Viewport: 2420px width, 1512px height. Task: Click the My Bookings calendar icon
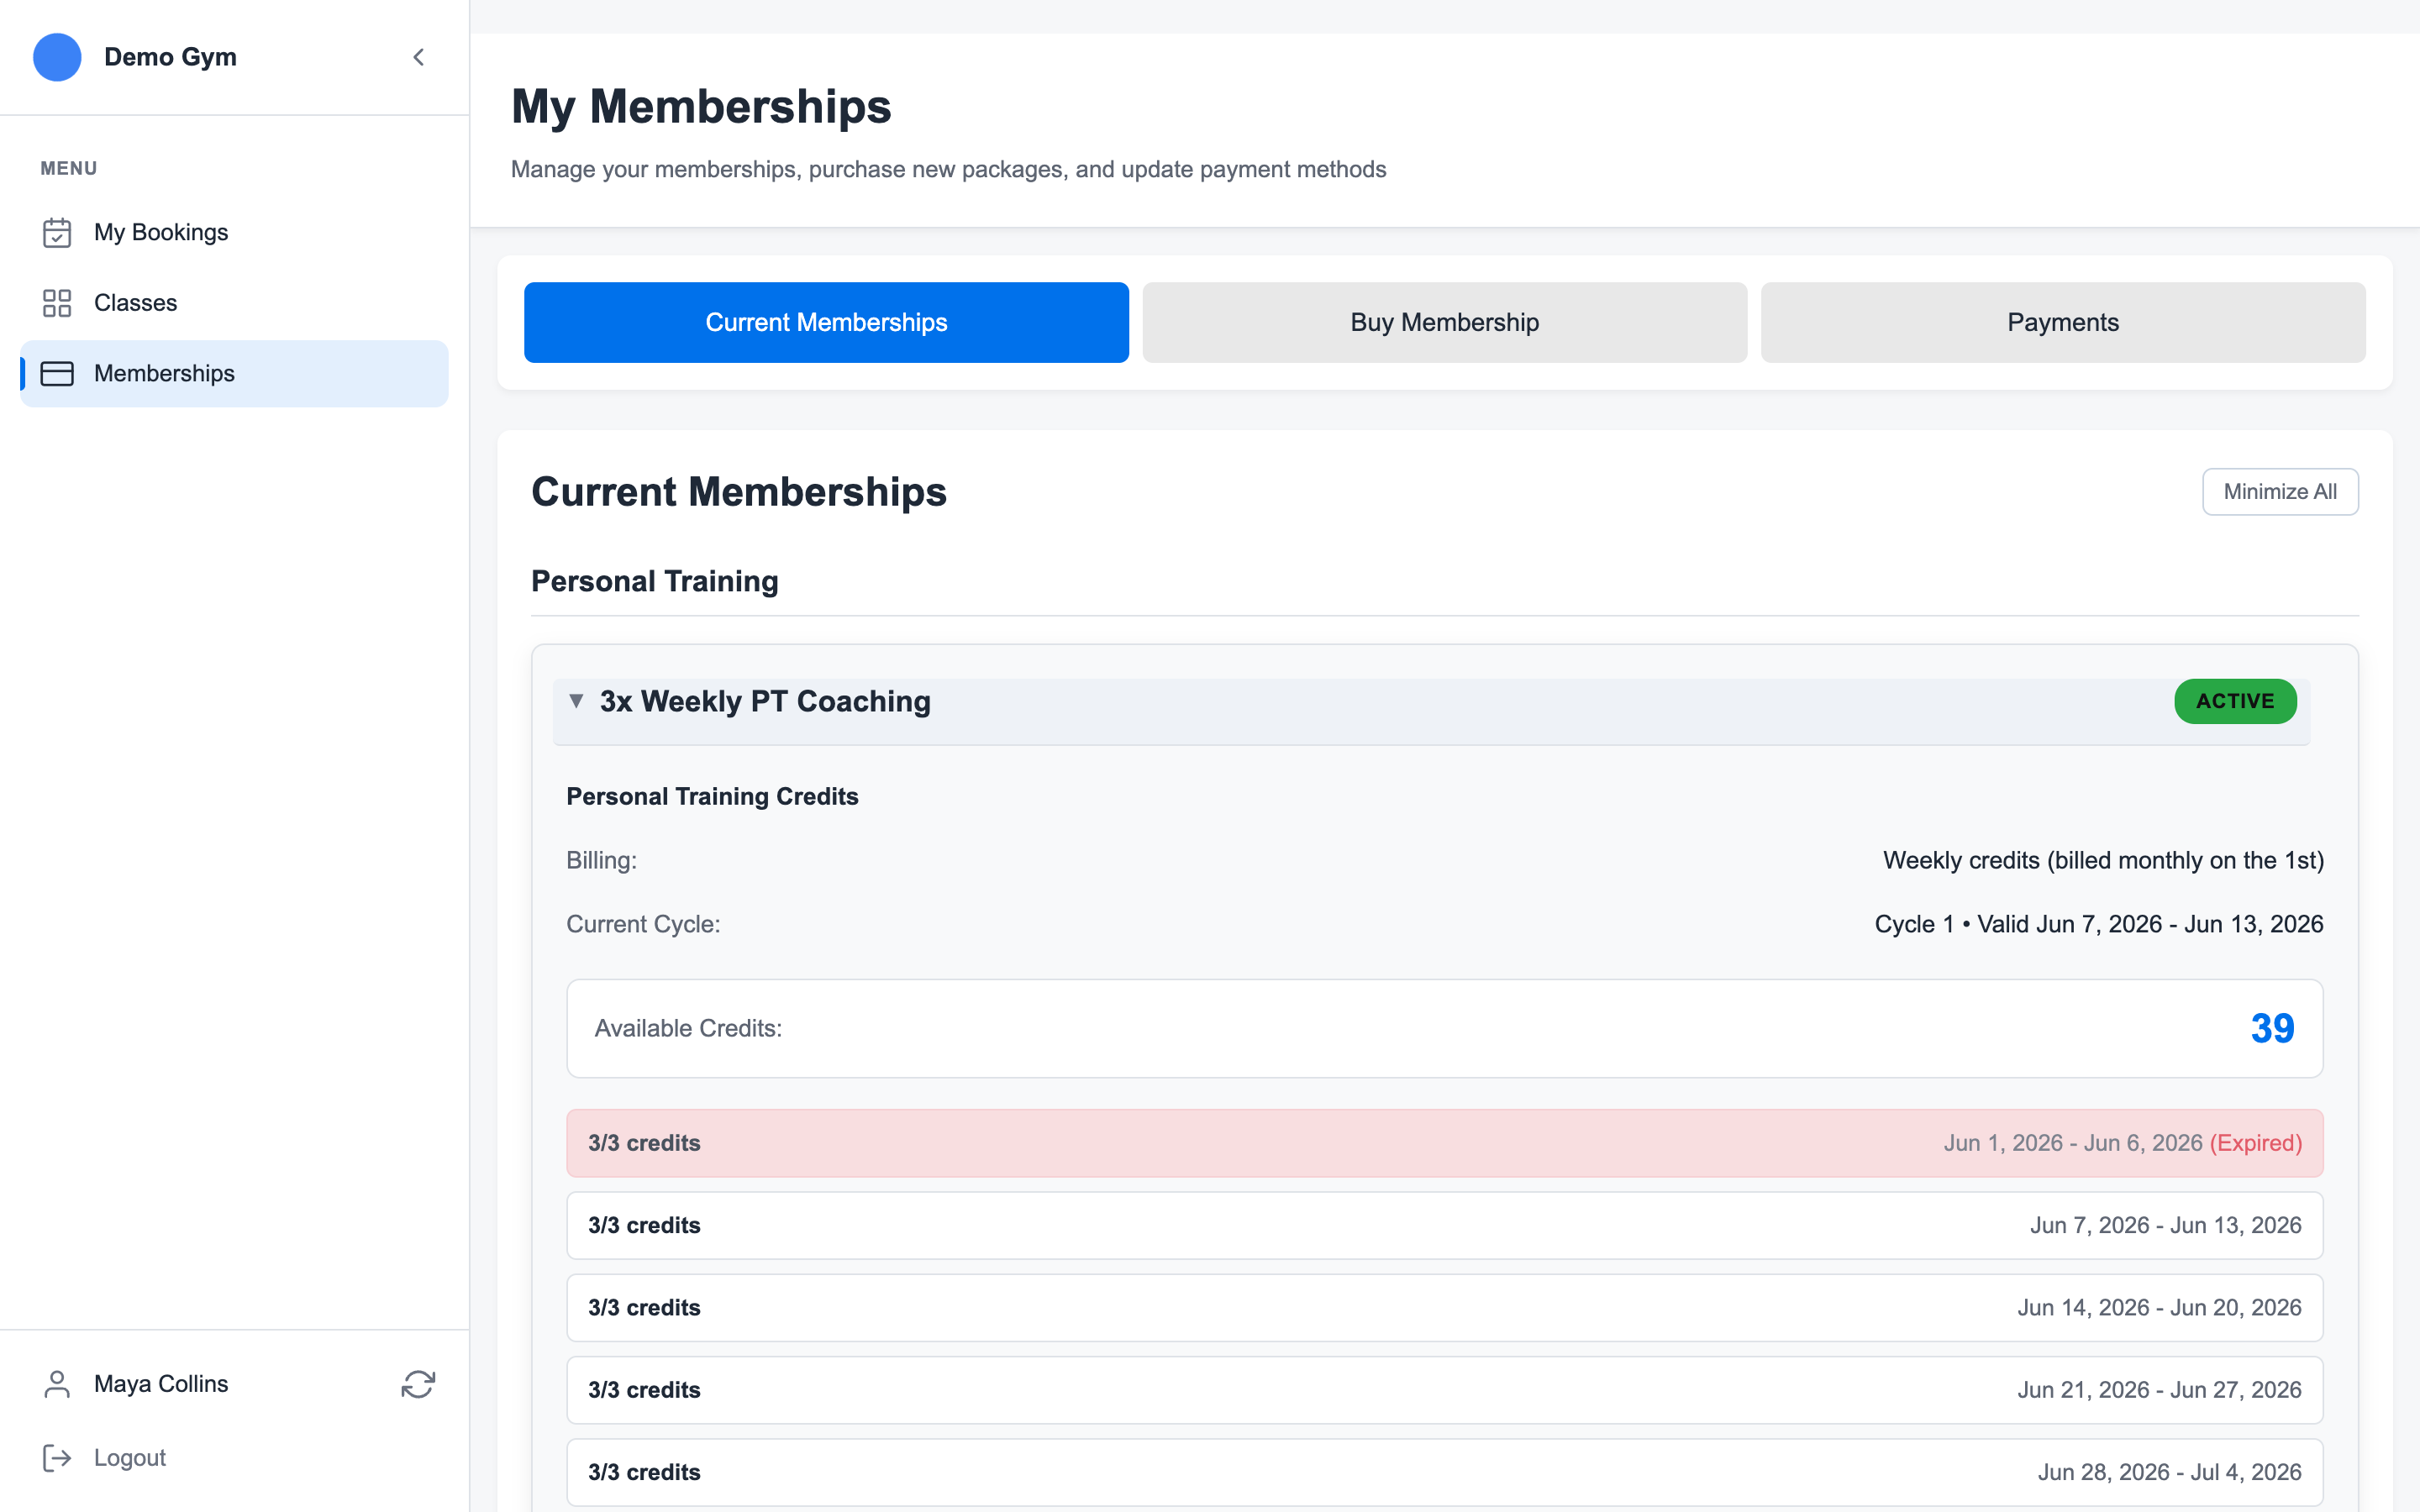tap(57, 232)
